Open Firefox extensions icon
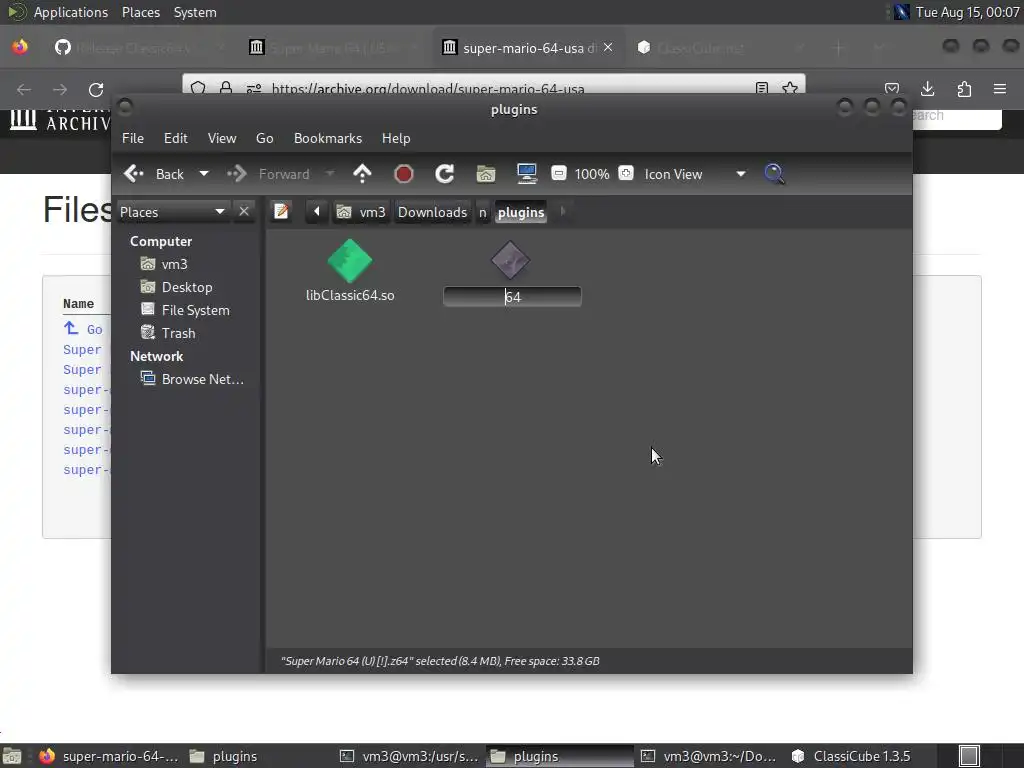The image size is (1024, 768). 964,89
